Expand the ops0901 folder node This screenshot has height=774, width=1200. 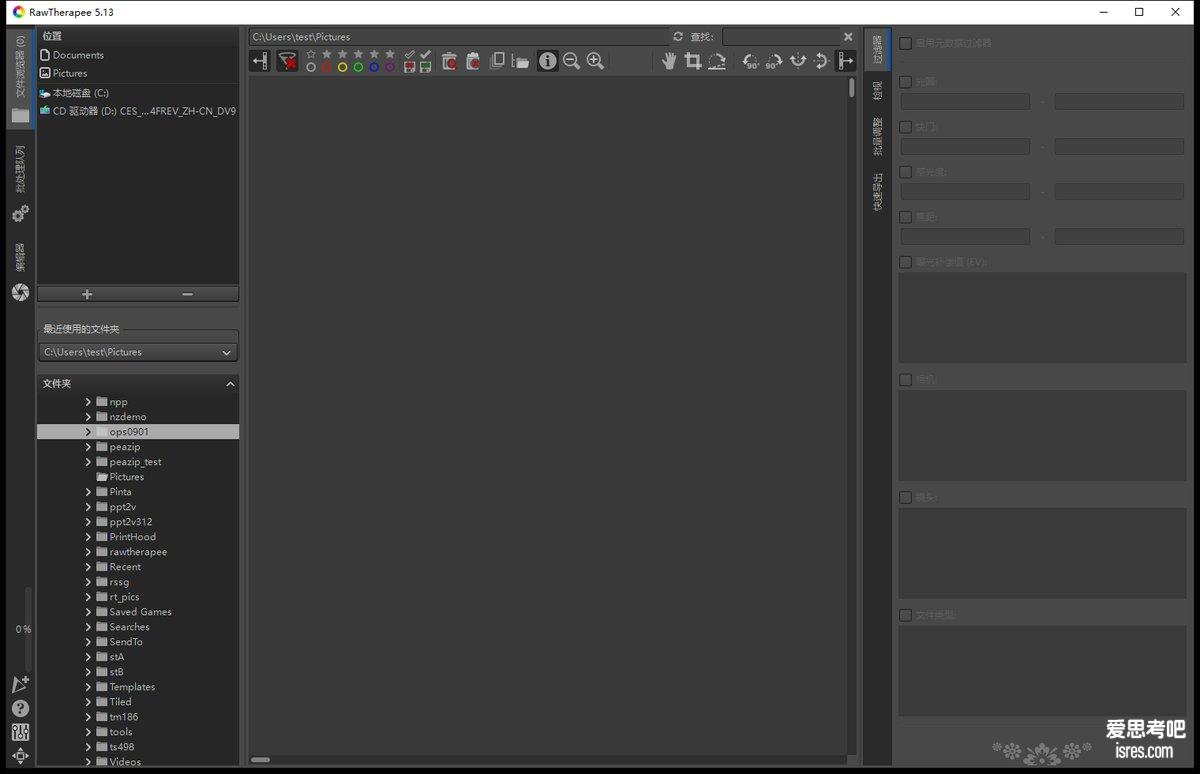[88, 432]
